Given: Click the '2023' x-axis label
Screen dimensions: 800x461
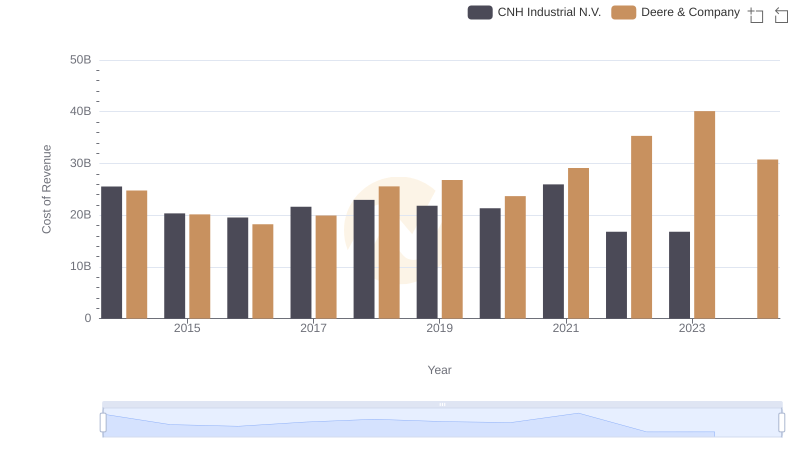Looking at the screenshot, I should click(x=692, y=328).
